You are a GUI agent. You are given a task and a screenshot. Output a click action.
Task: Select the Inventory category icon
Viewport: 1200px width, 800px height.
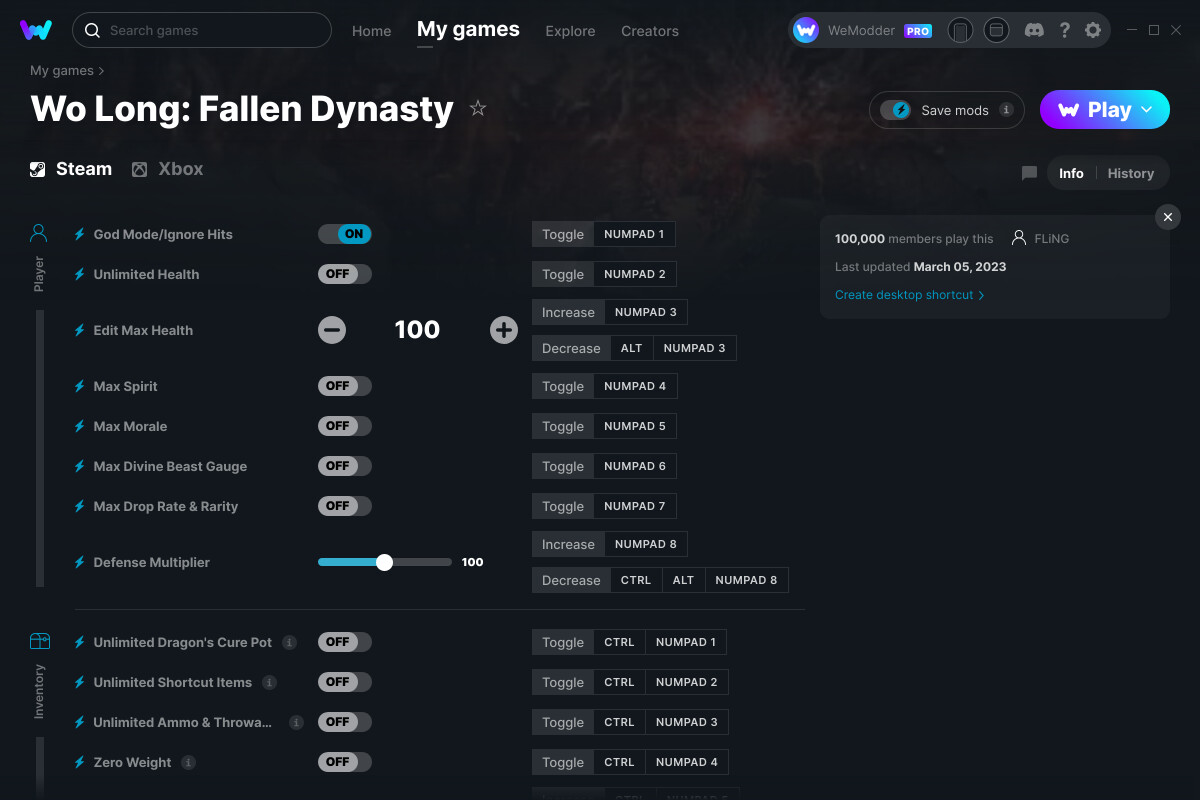39,641
